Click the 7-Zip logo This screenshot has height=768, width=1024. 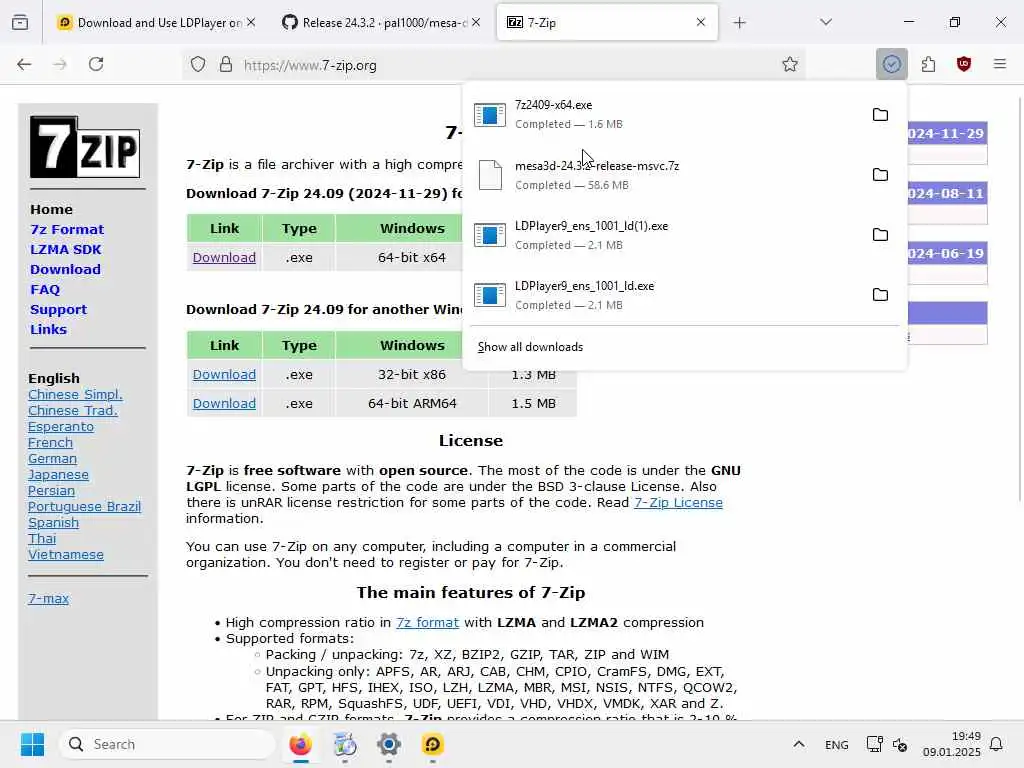pyautogui.click(x=85, y=147)
